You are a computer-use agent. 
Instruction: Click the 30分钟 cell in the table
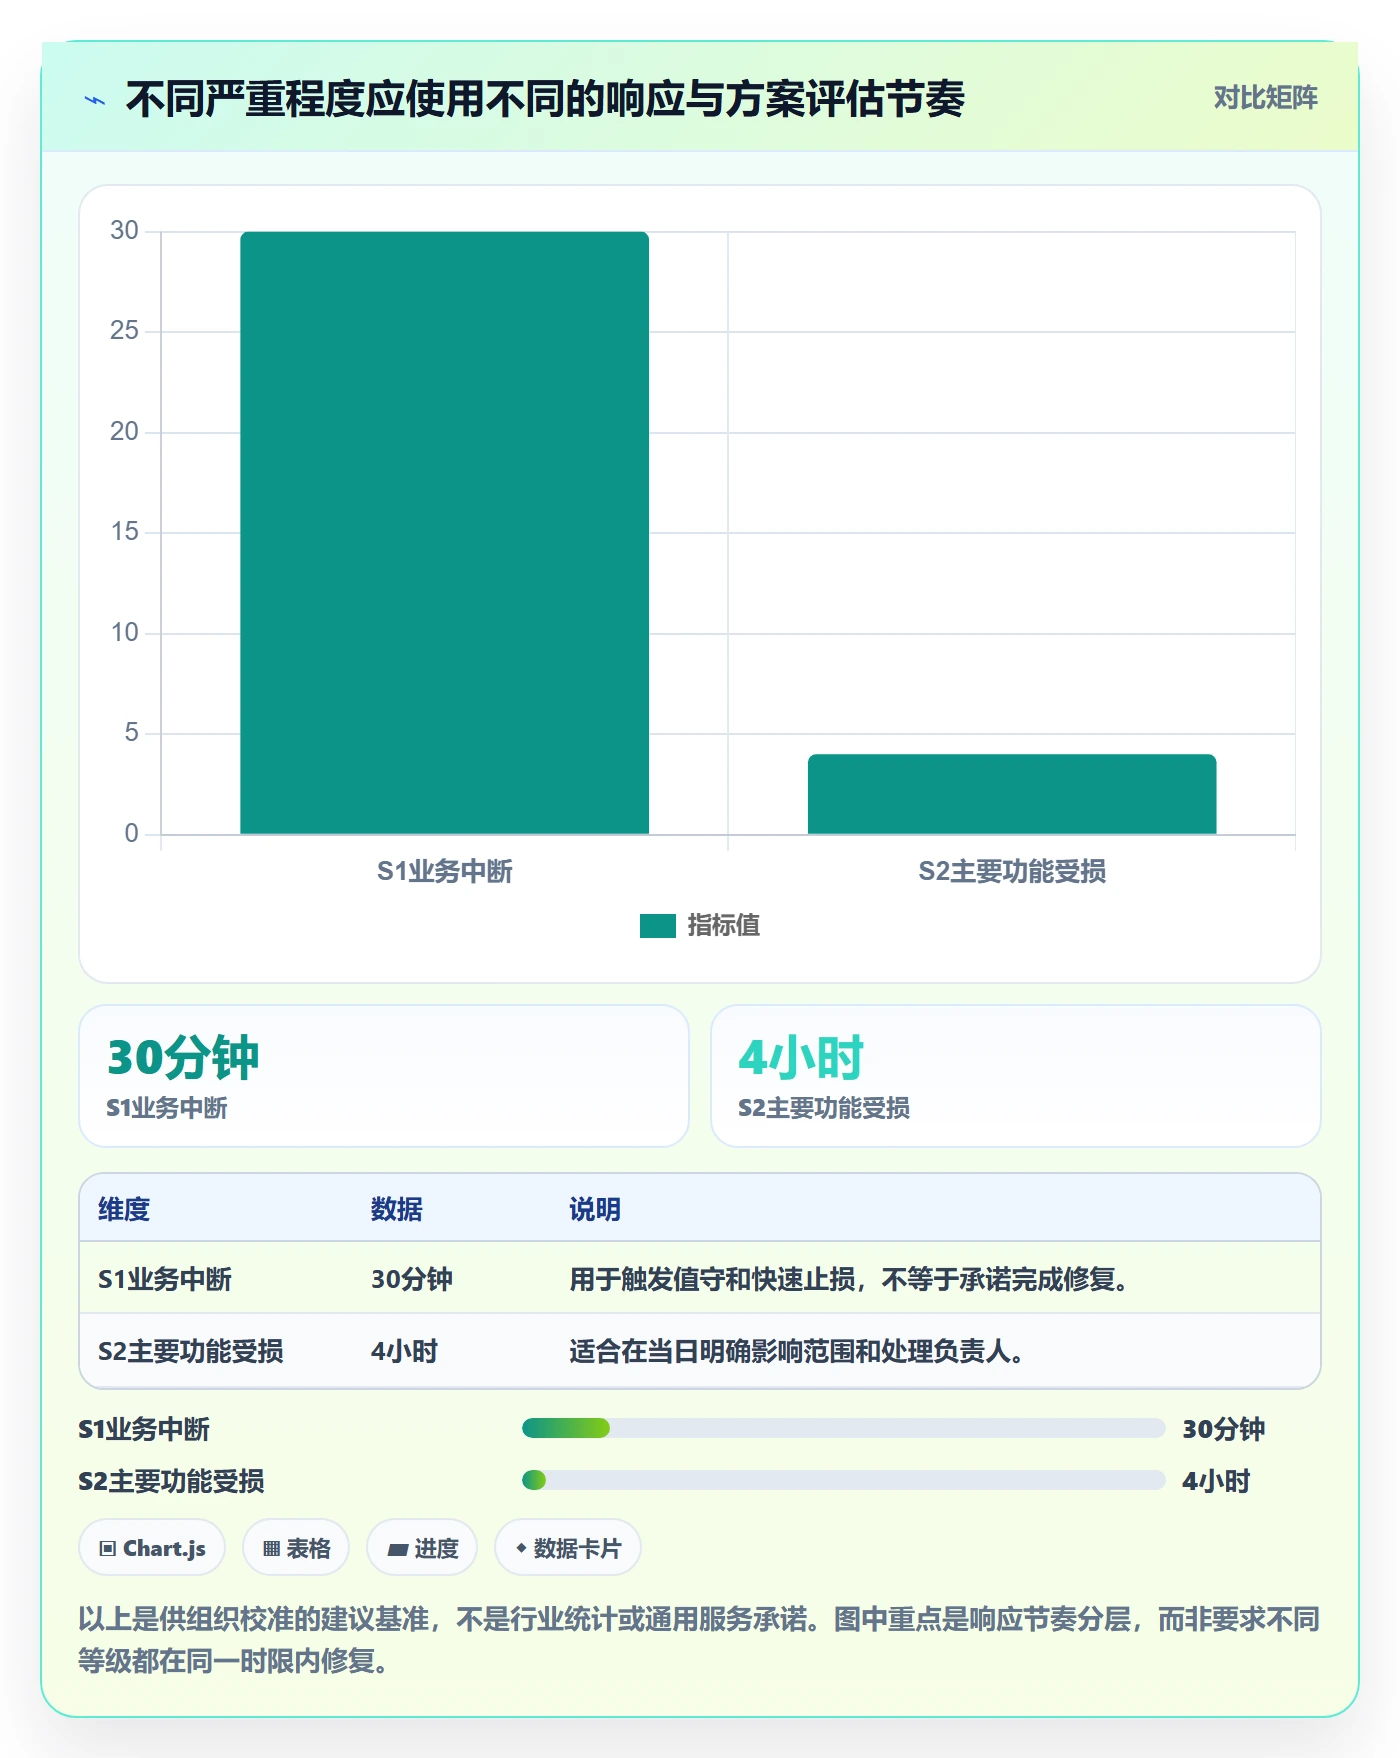click(412, 1279)
